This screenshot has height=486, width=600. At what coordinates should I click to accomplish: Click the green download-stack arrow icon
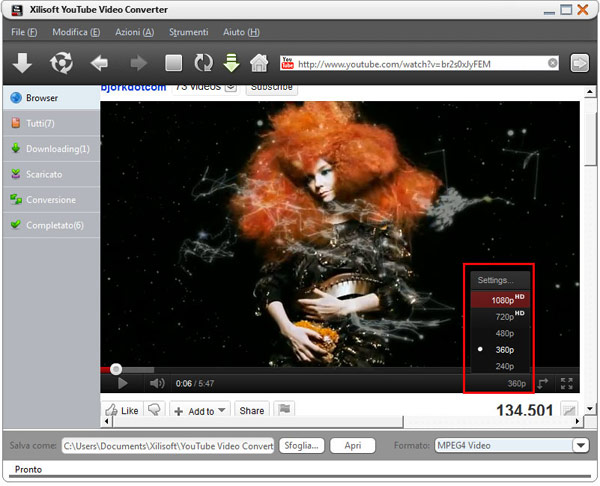tap(231, 63)
